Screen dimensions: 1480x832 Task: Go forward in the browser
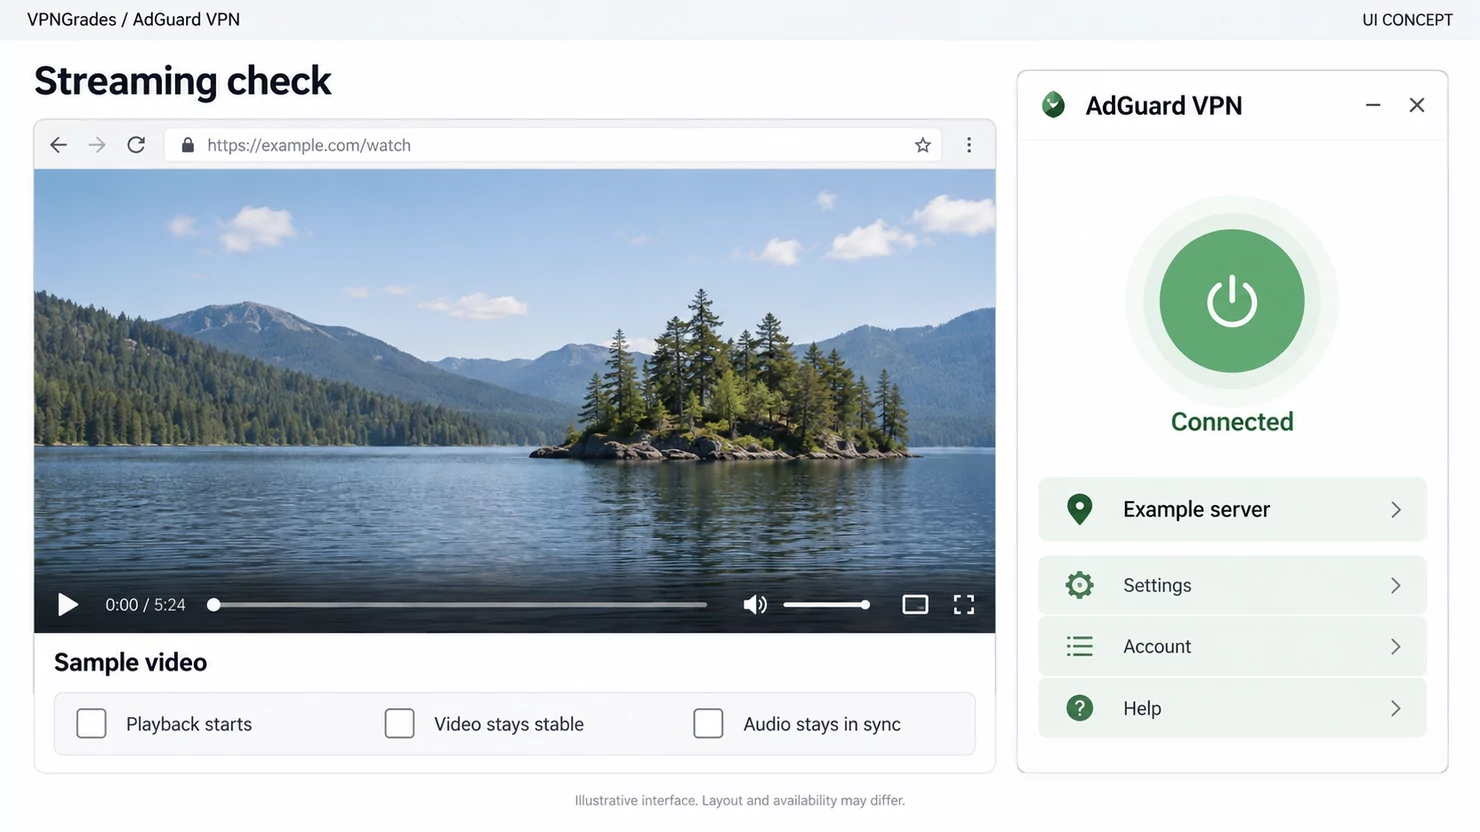(97, 145)
